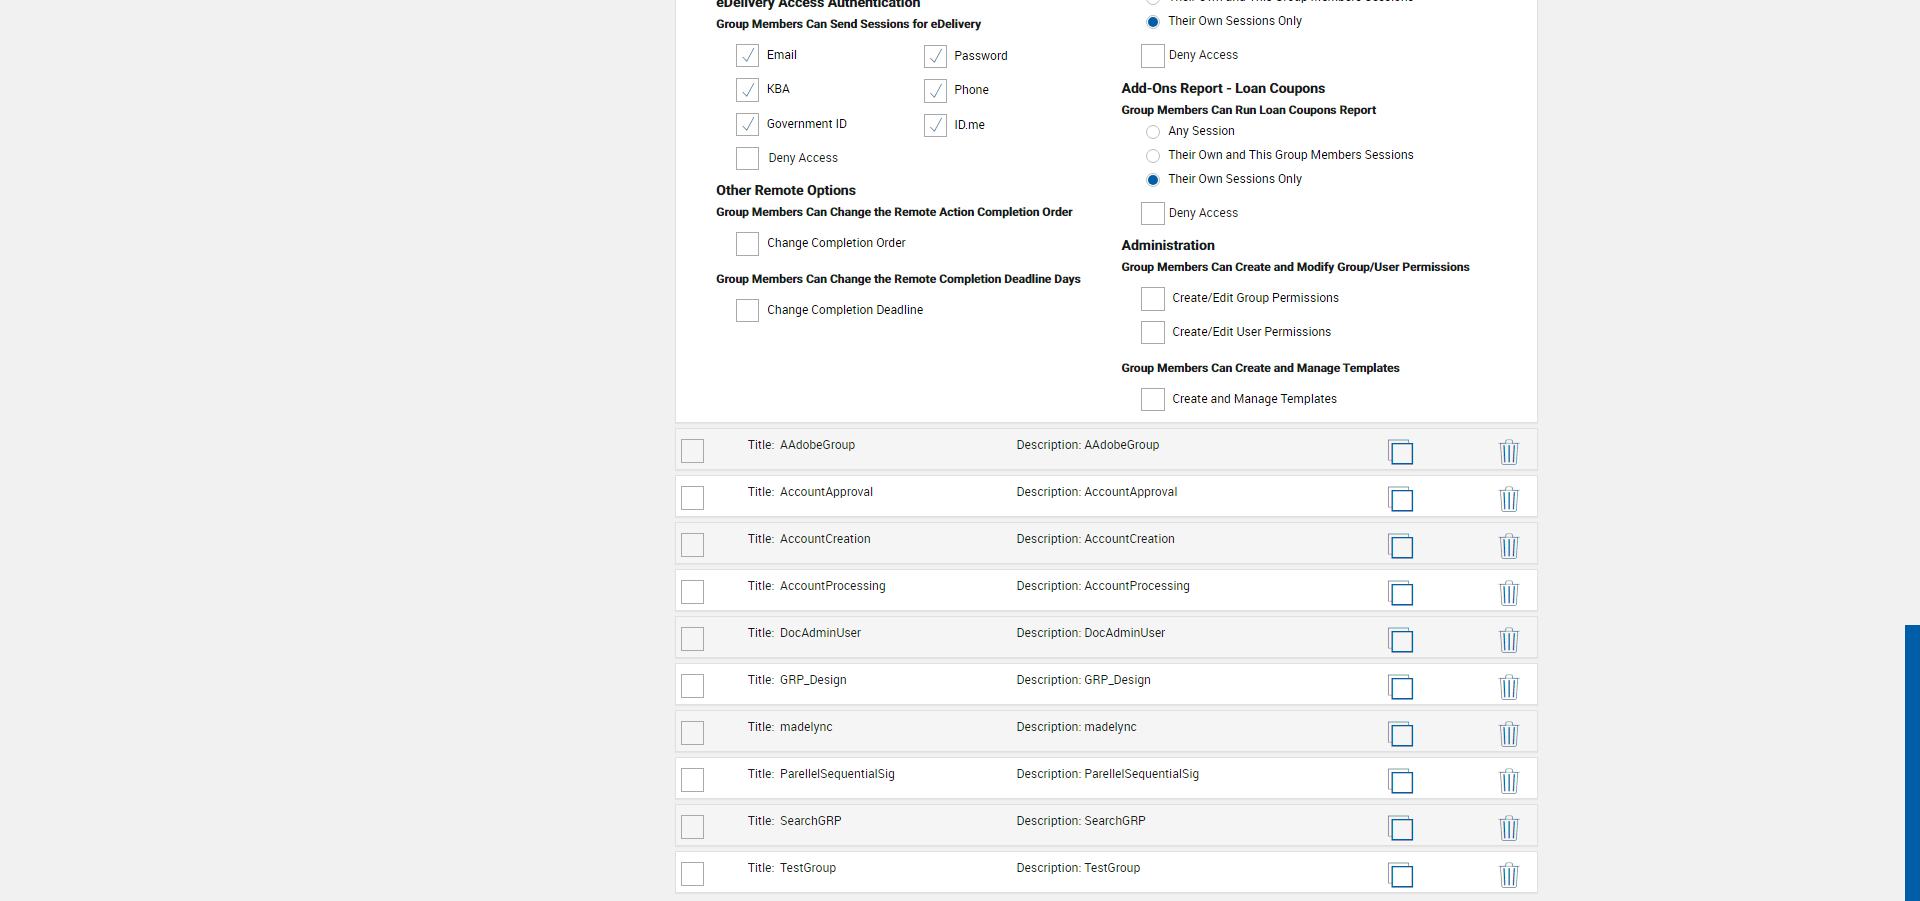Choose Their Own and This Group Members Sessions

pos(1153,156)
